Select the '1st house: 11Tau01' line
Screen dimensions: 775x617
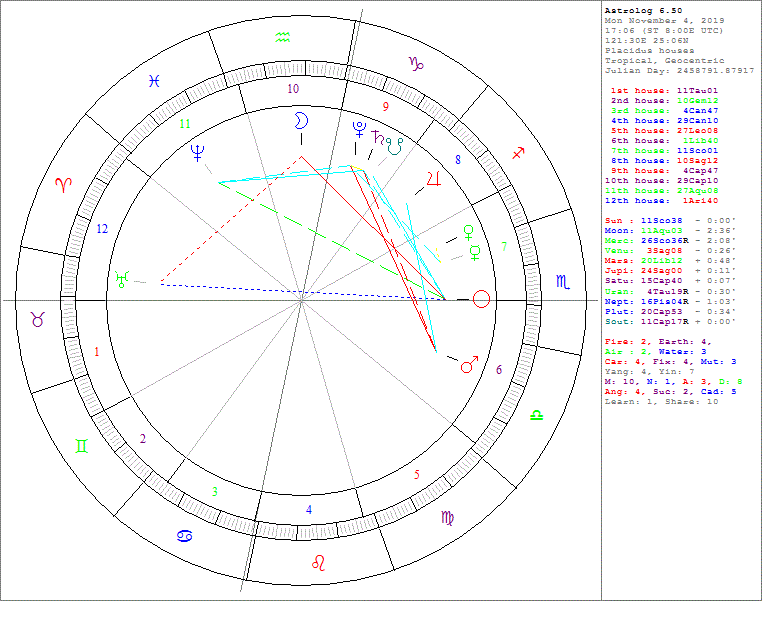click(664, 91)
